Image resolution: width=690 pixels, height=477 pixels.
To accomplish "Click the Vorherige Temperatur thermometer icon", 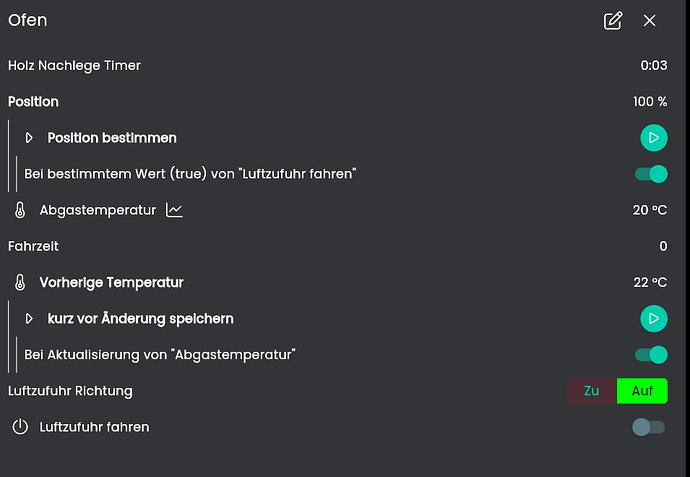I will click(x=20, y=282).
